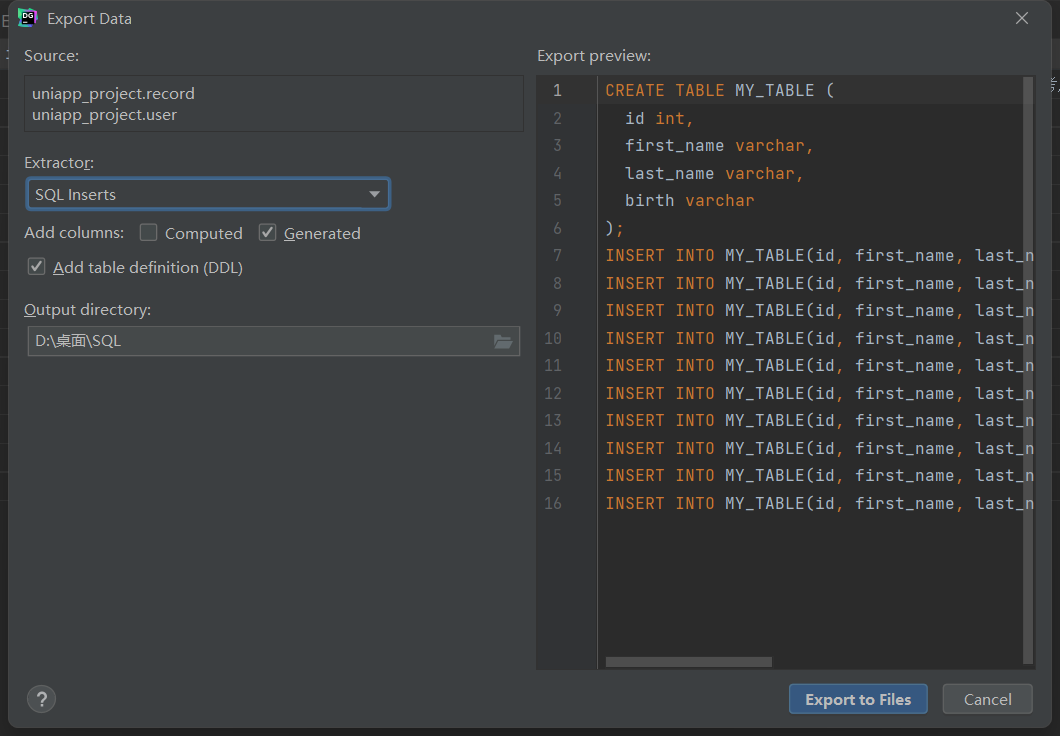The height and width of the screenshot is (736, 1060).
Task: Click the DataGrip logo in title bar
Action: pos(27,18)
